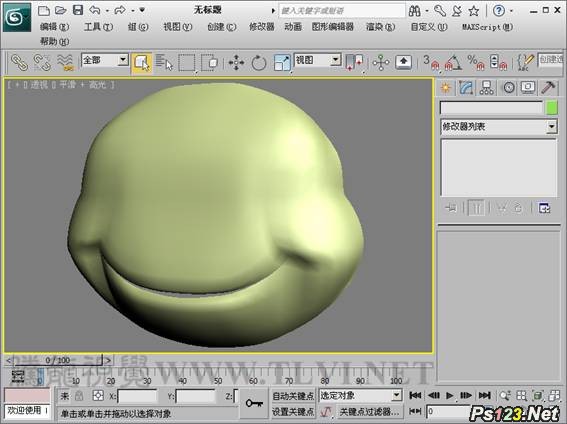The height and width of the screenshot is (424, 567).
Task: Open the 动画 menu
Action: [x=293, y=27]
